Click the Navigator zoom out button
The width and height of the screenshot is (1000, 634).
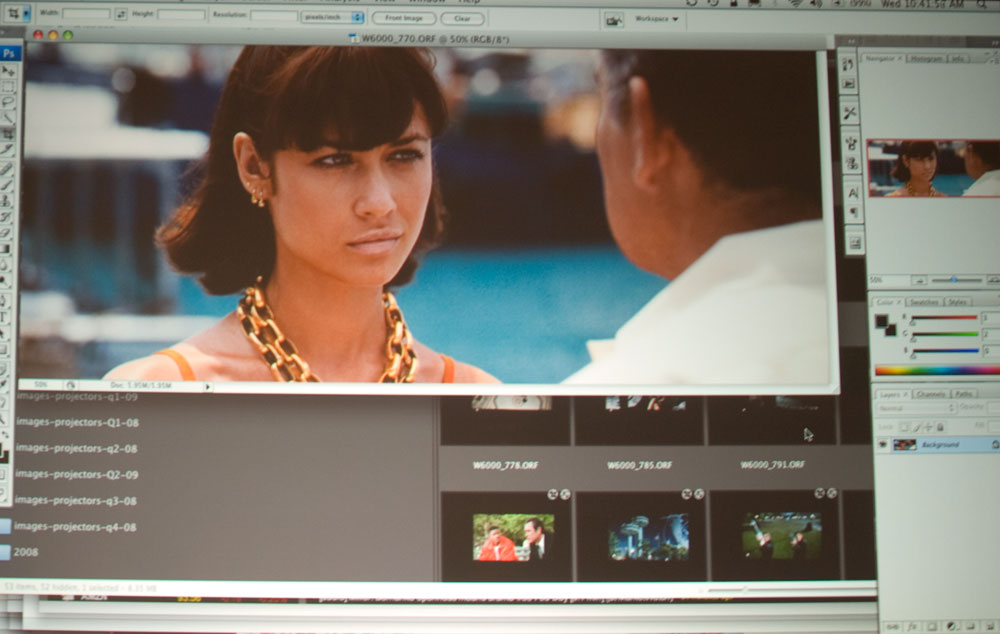click(x=919, y=280)
